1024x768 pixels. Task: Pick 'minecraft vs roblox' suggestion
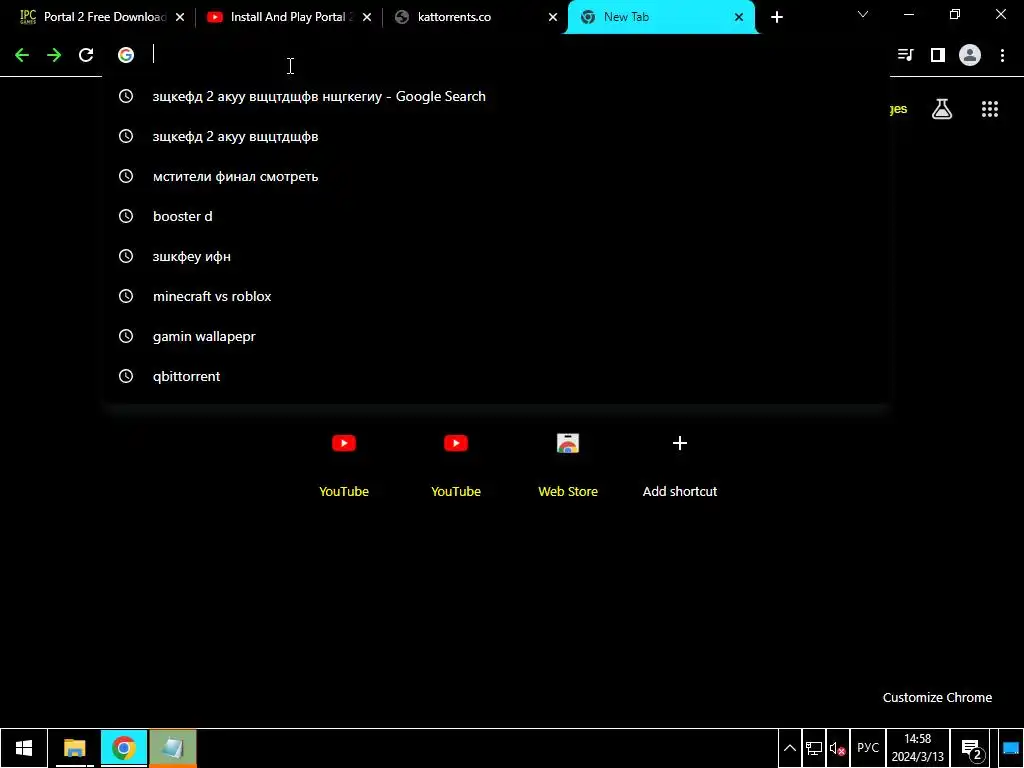(496, 296)
